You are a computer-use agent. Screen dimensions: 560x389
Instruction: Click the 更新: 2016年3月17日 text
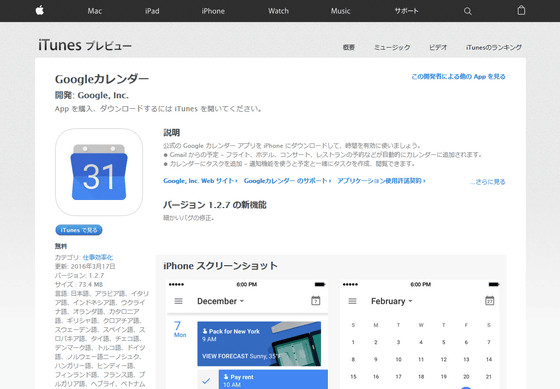(x=85, y=266)
